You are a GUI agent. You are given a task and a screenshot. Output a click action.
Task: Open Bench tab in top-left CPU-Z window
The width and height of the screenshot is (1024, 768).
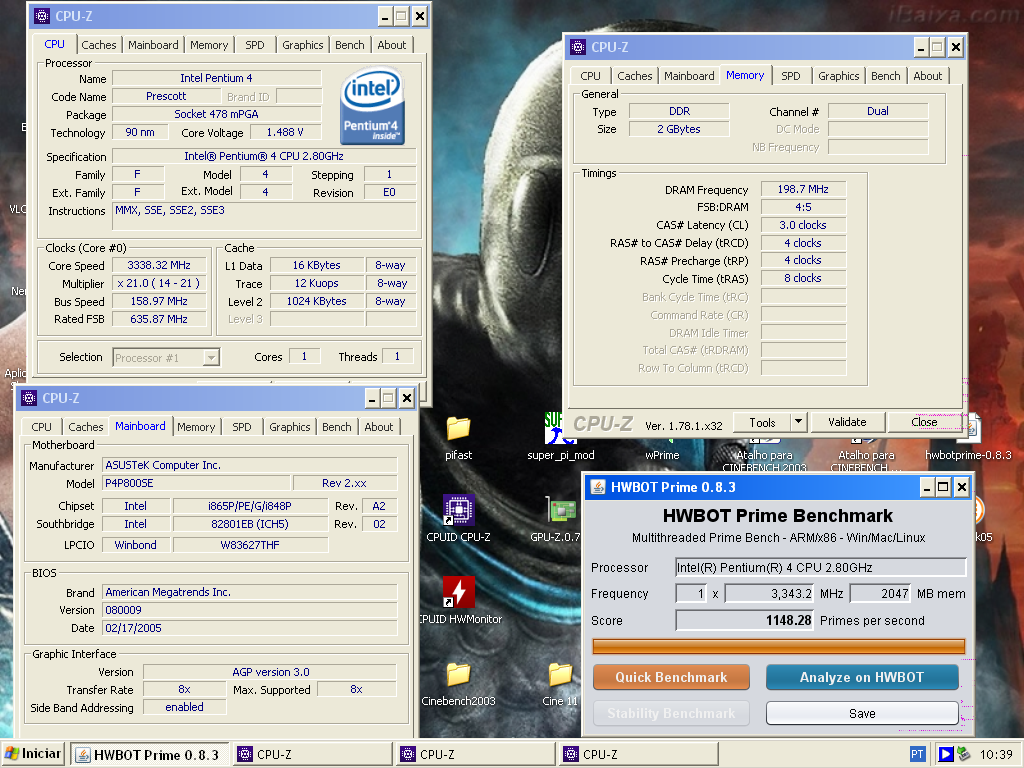click(x=349, y=45)
